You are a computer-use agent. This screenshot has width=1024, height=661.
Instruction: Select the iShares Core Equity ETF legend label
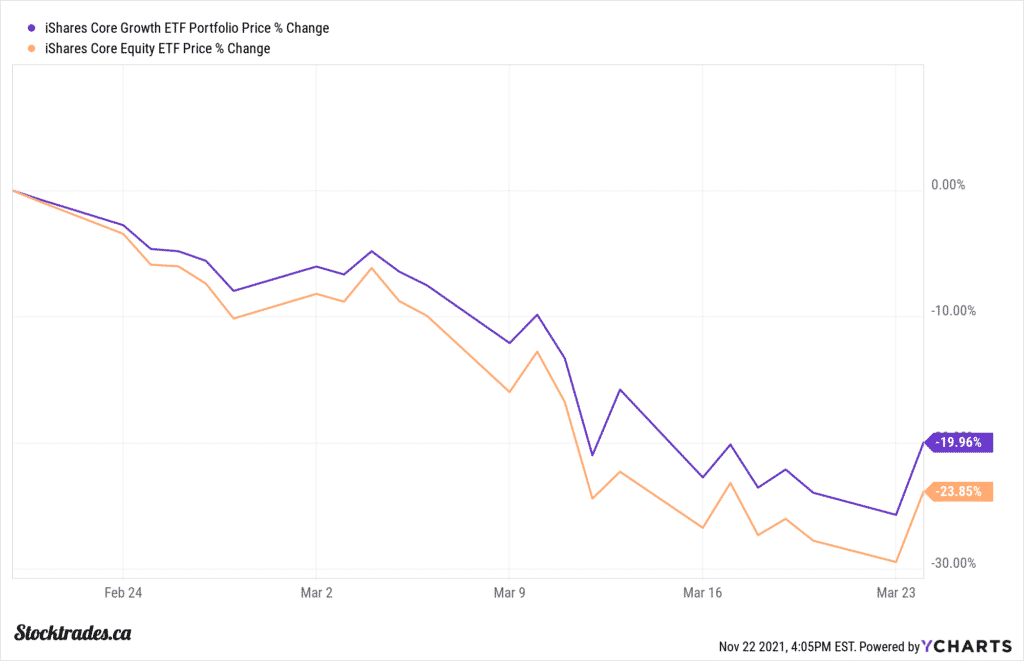[158, 48]
